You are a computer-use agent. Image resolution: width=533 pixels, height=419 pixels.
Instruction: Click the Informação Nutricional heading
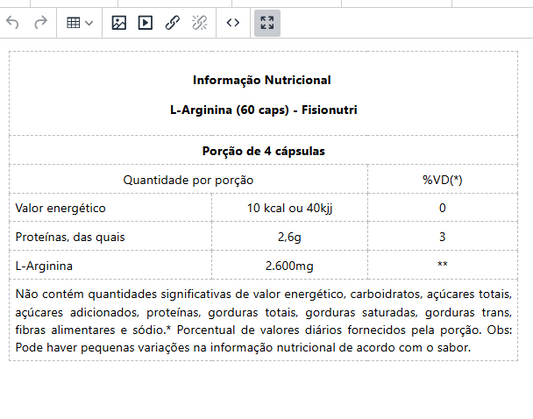point(262,80)
